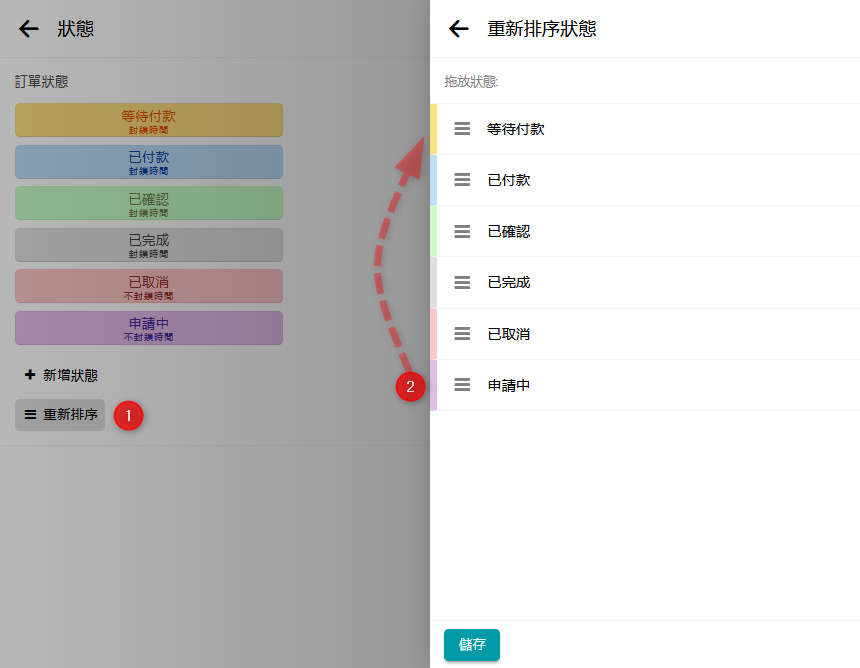The width and height of the screenshot is (860, 668).
Task: Click drag handle icon for 已付款
Action: coord(462,180)
